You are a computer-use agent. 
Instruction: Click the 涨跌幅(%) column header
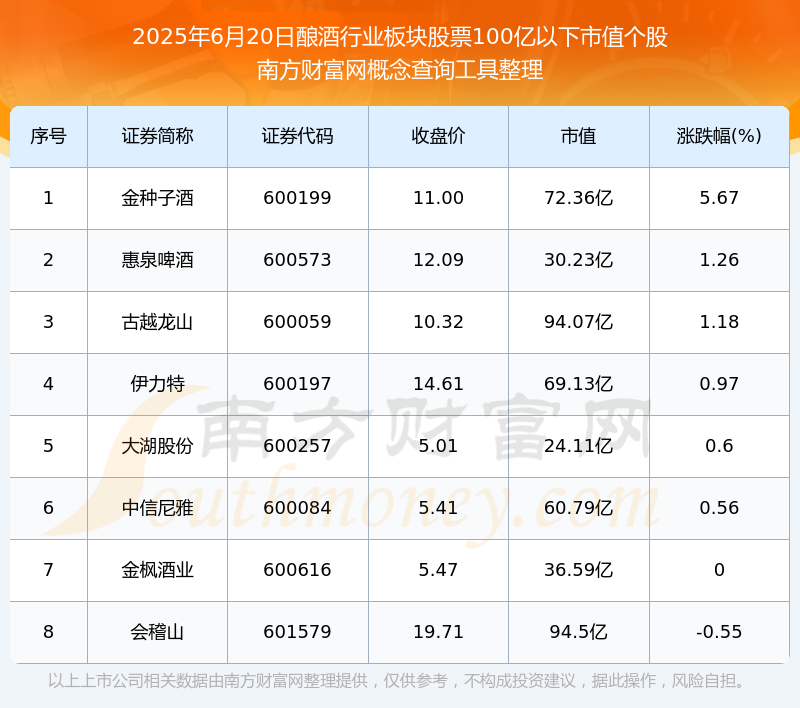[719, 136]
